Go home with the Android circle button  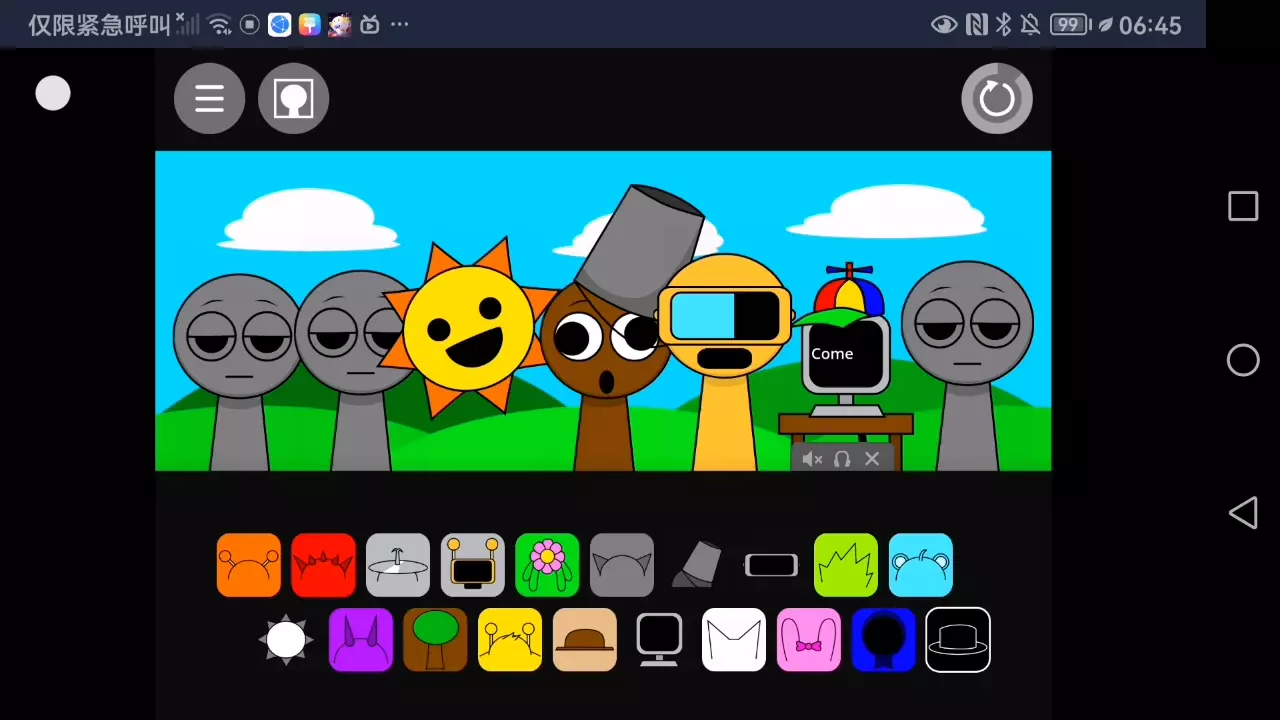(x=1243, y=360)
